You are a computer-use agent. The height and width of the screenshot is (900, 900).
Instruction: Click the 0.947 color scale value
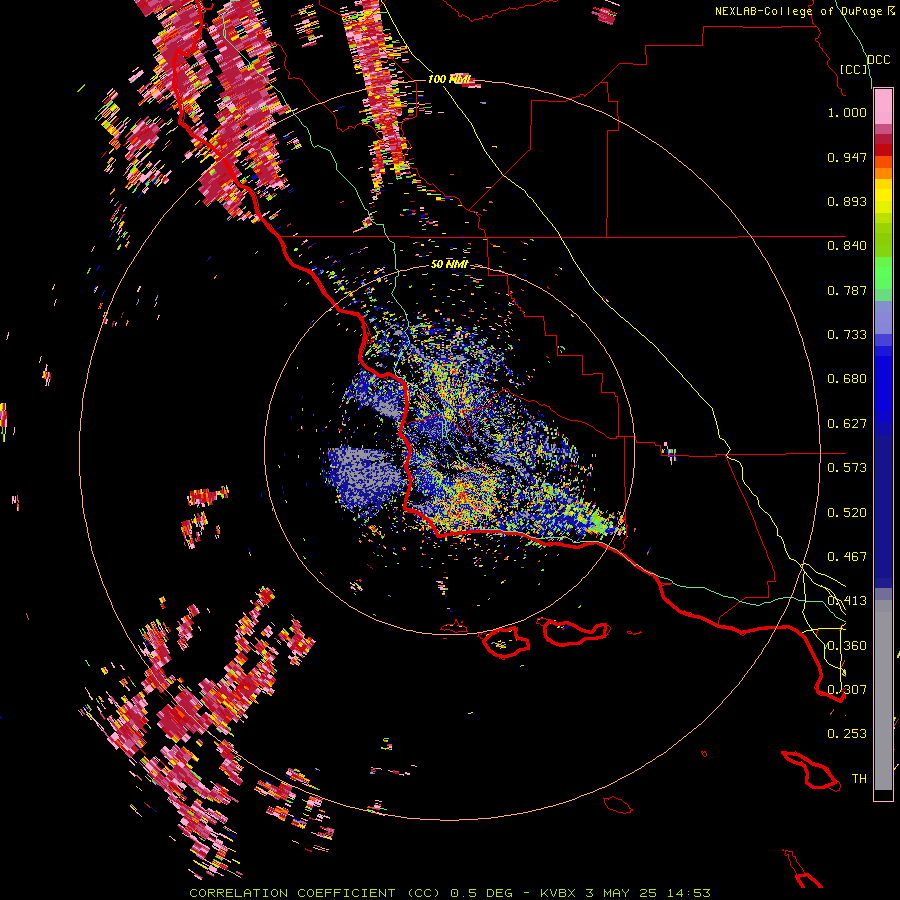tap(847, 157)
